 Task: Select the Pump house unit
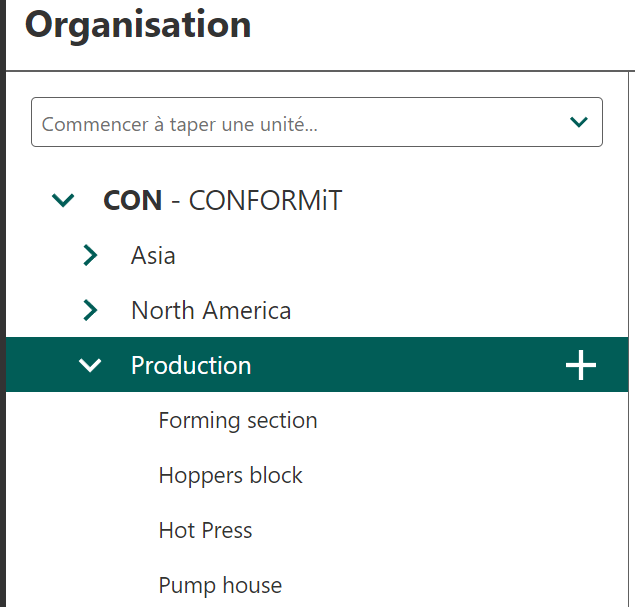(x=220, y=586)
